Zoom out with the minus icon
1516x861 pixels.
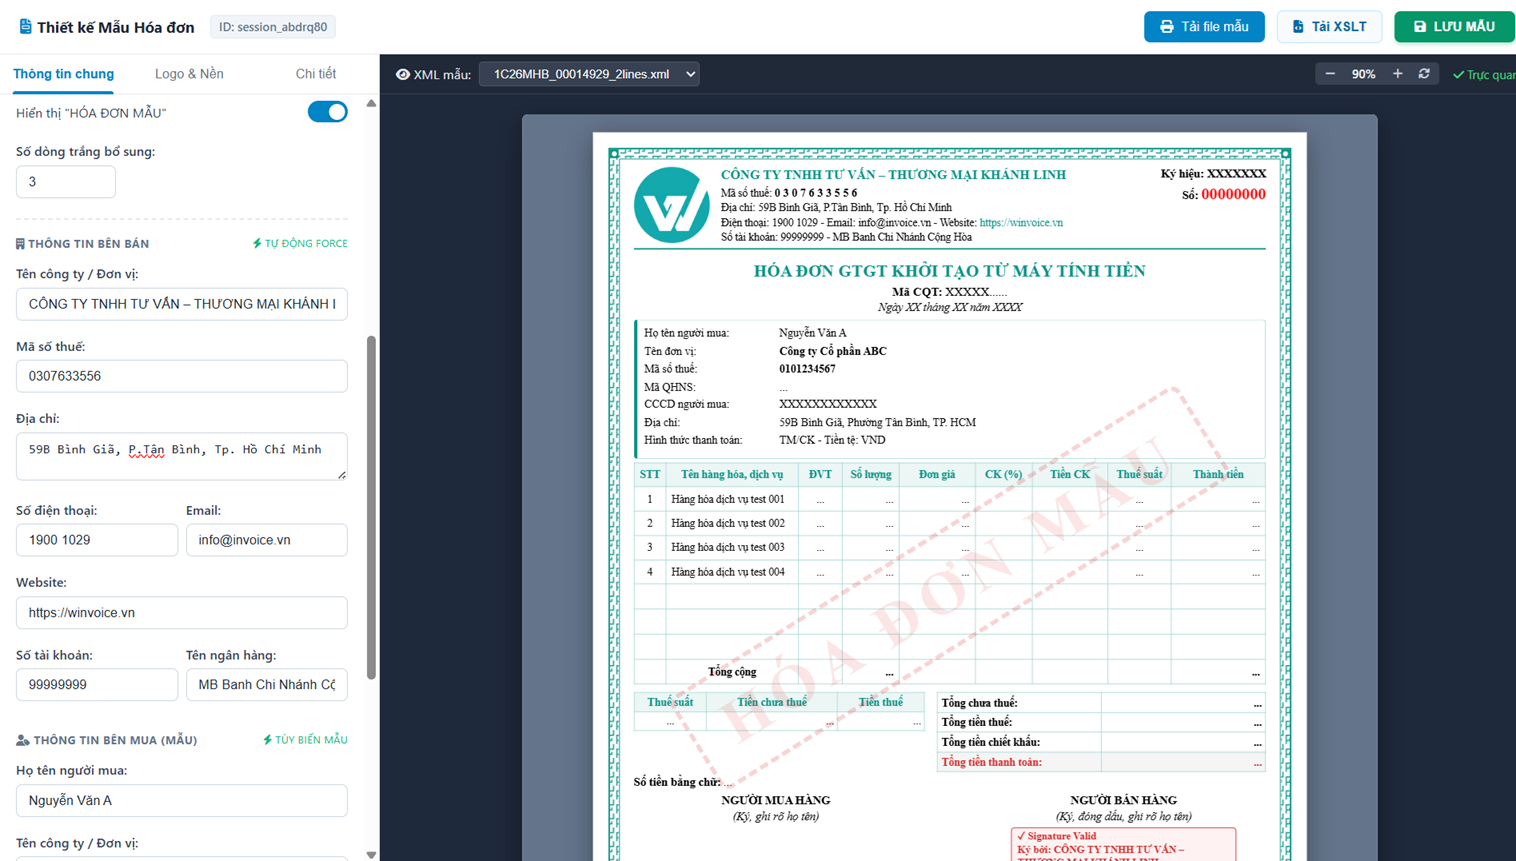(x=1330, y=74)
